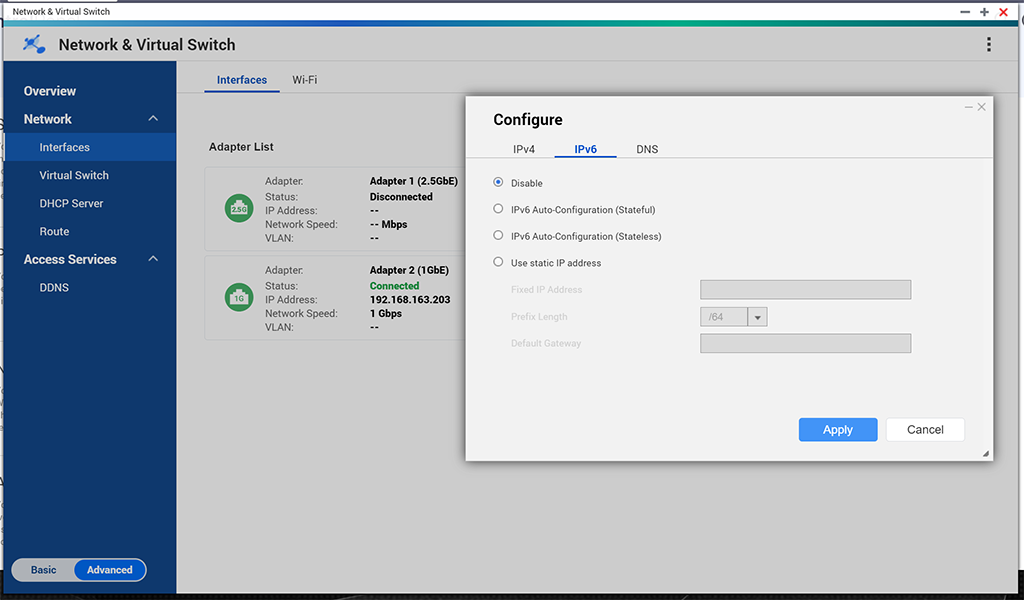Click the Adapter List heading
The height and width of the screenshot is (600, 1024).
click(x=241, y=147)
